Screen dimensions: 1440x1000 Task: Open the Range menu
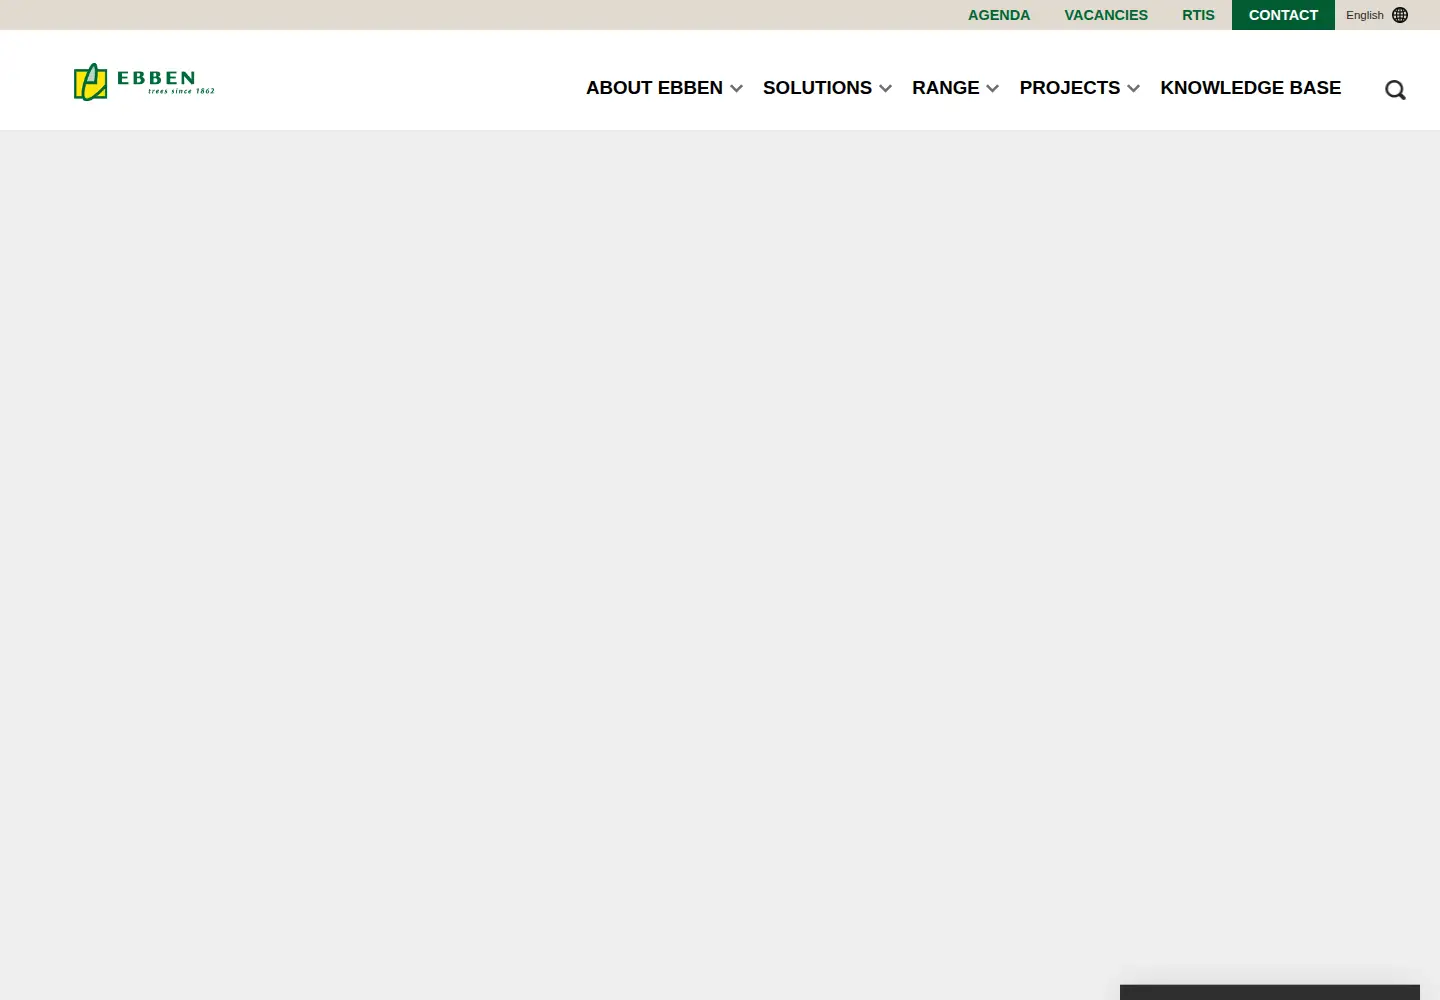pos(945,88)
